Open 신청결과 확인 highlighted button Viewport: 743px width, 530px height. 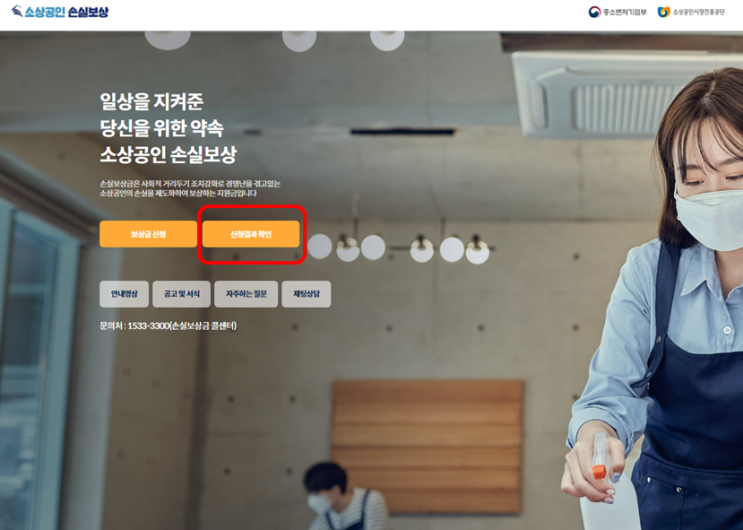click(251, 234)
